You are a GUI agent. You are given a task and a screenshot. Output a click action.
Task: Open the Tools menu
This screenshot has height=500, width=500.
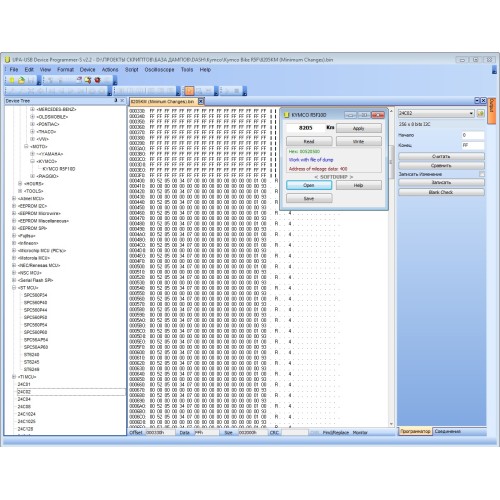tap(187, 70)
